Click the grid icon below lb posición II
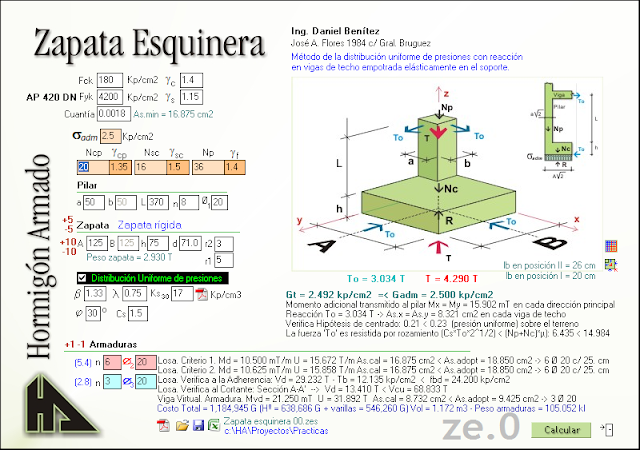Screen dimensions: 640x450 [x=611, y=265]
